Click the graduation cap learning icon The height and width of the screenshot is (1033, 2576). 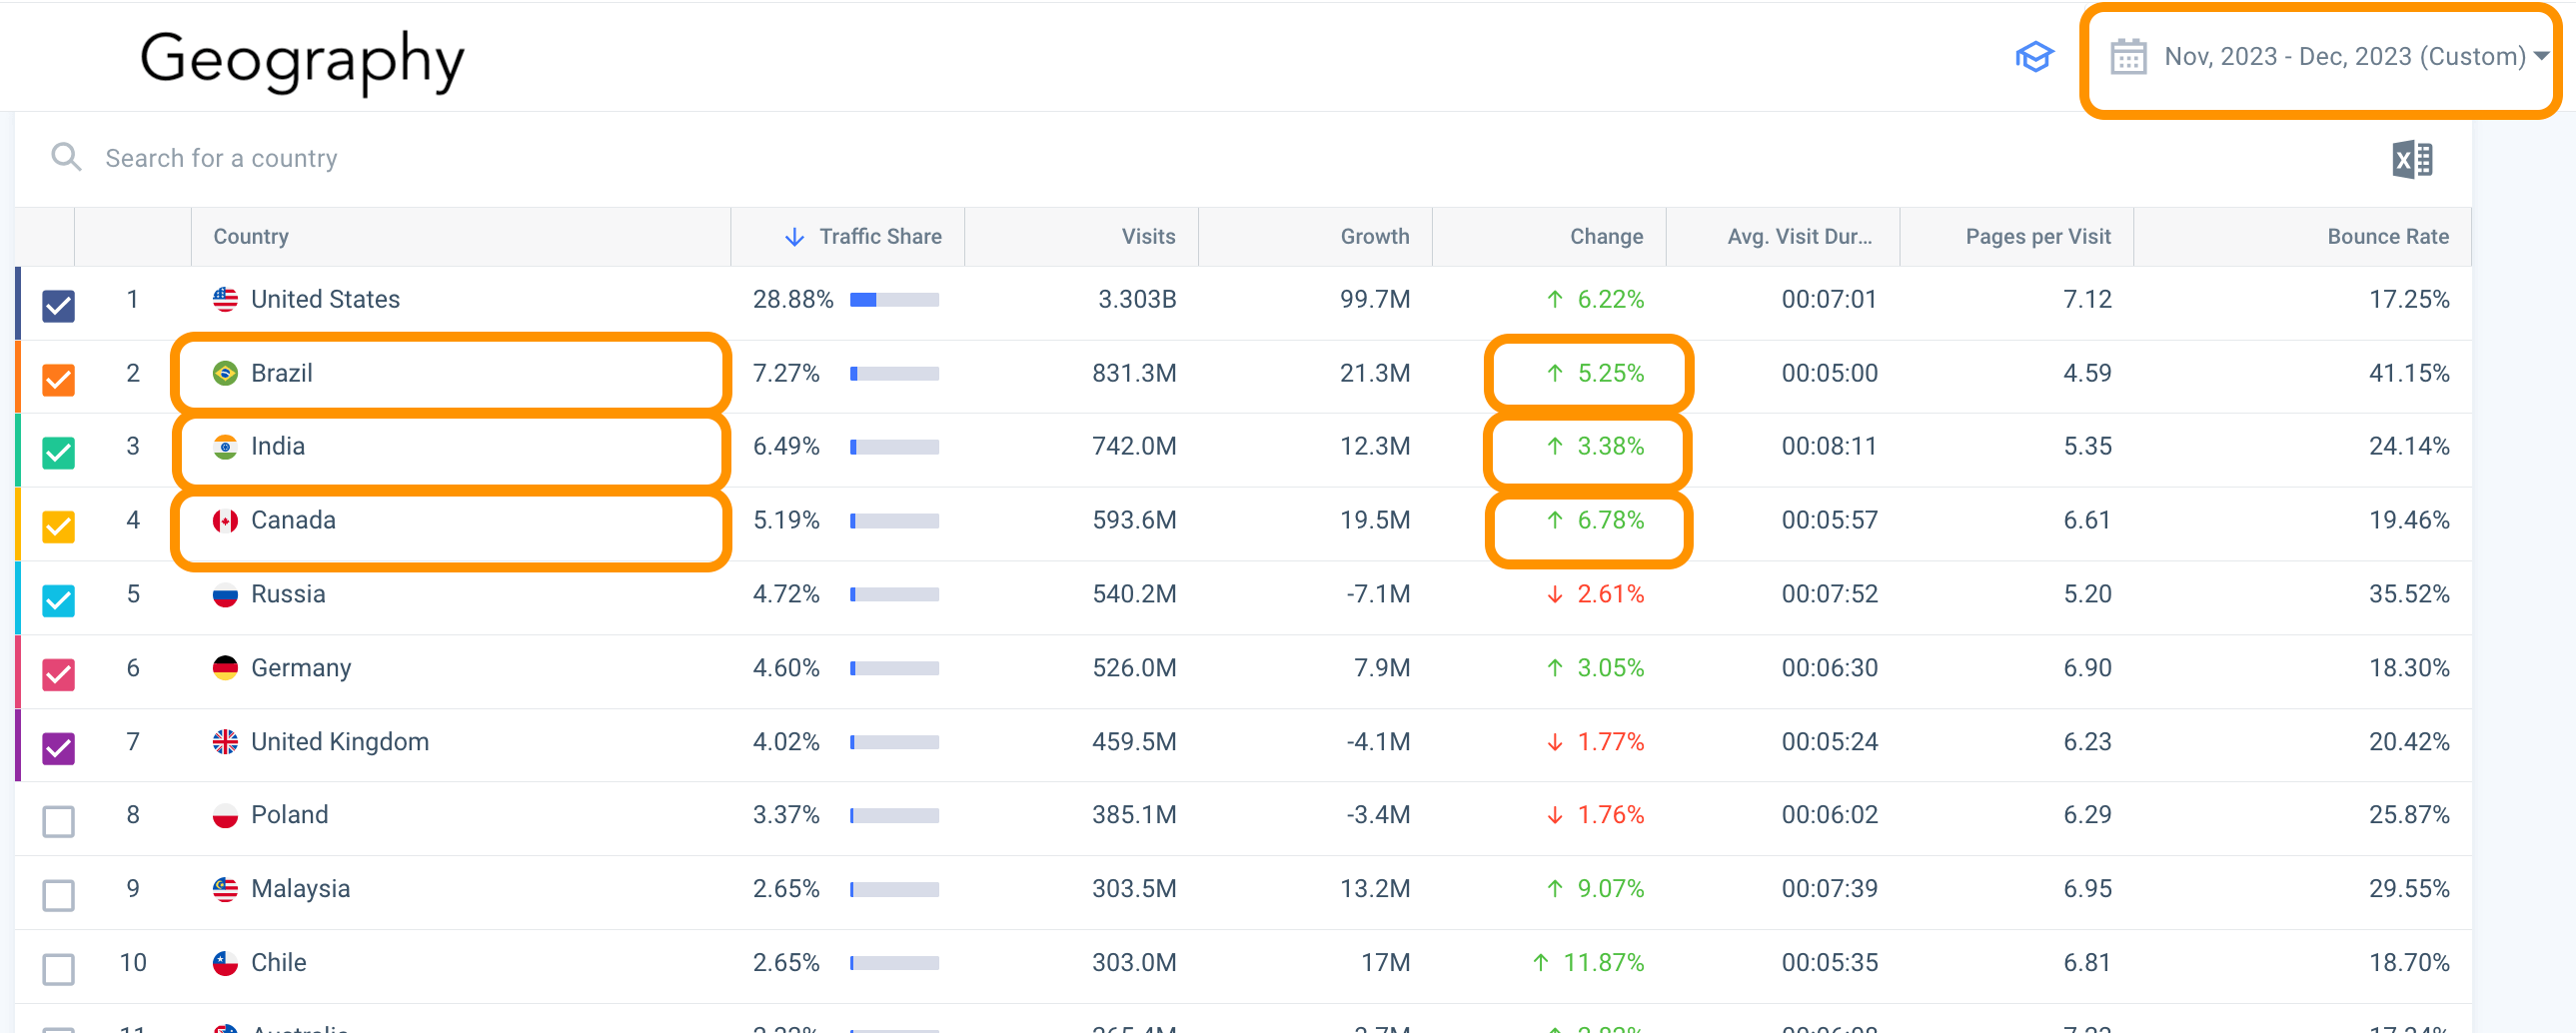[x=2035, y=58]
